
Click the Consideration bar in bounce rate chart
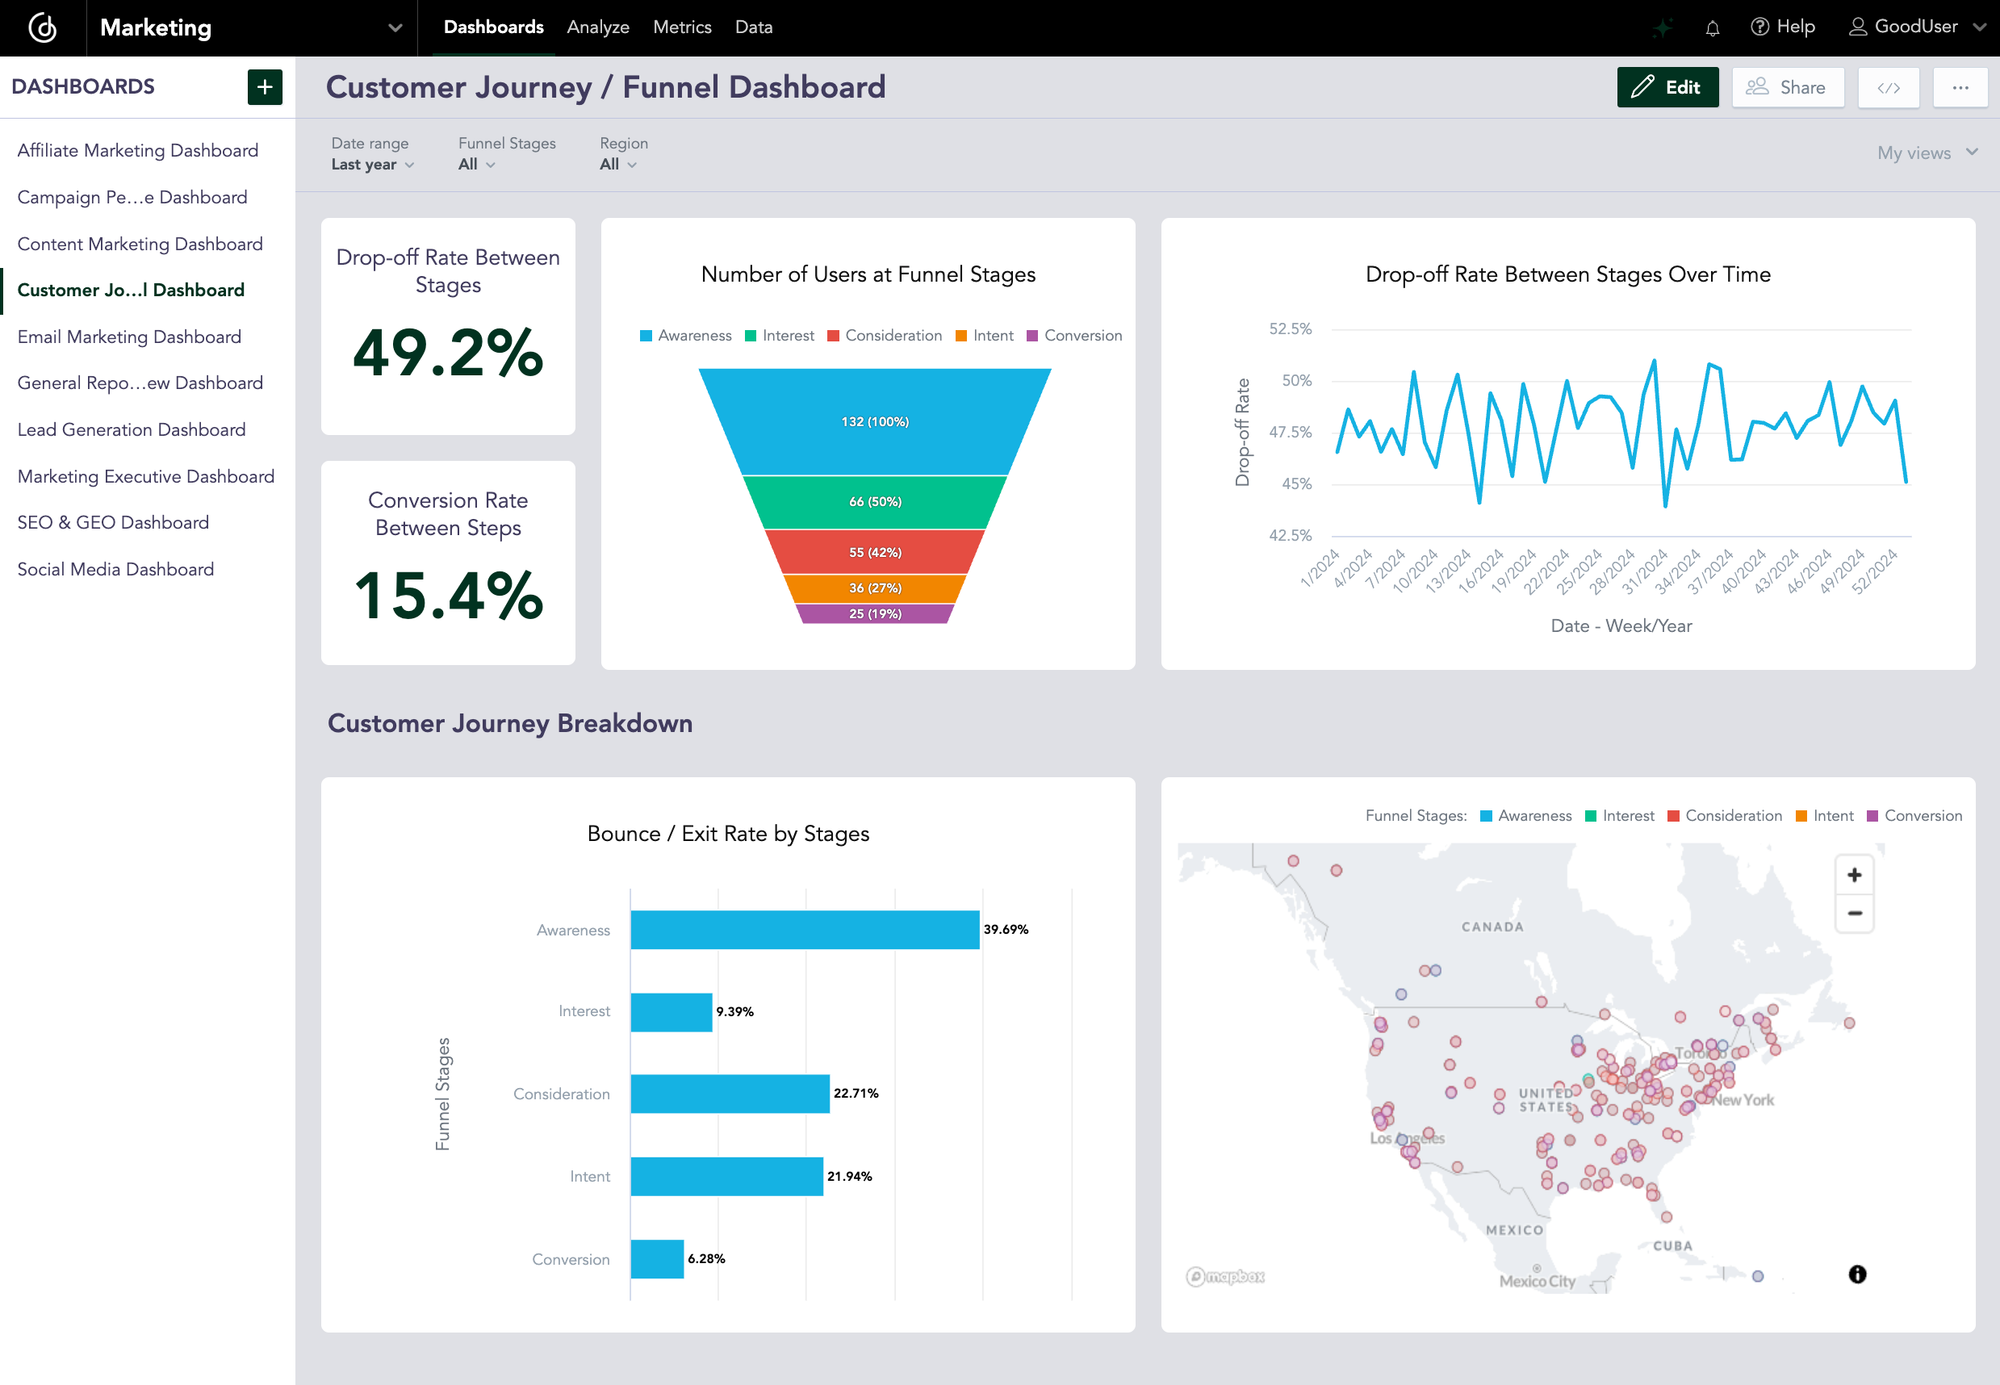pyautogui.click(x=728, y=1093)
